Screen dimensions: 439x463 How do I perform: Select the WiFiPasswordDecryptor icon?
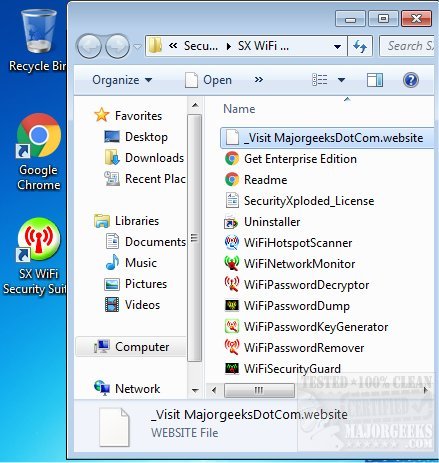pyautogui.click(x=232, y=285)
